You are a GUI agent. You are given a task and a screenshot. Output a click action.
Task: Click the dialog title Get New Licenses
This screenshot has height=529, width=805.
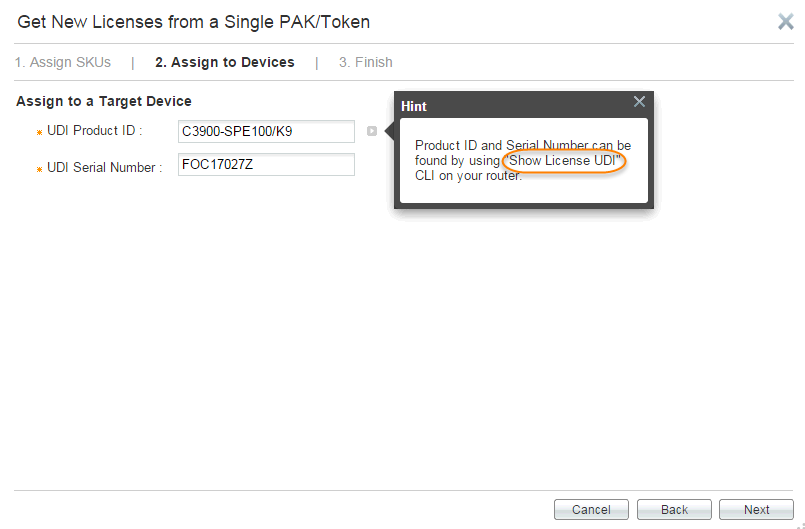click(x=194, y=22)
